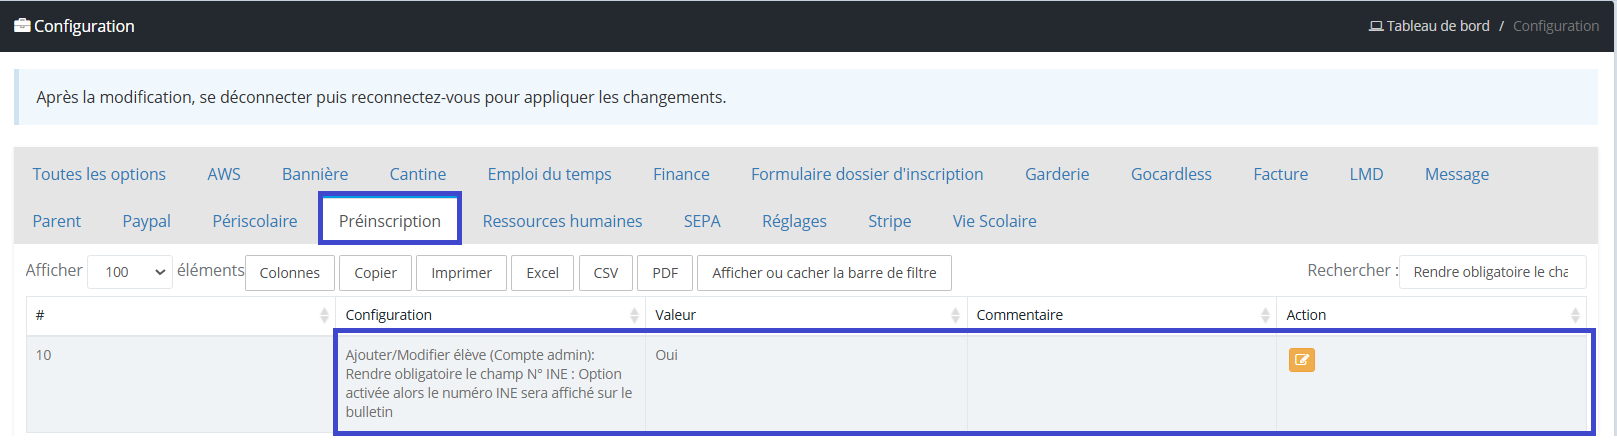Click the PDF export button
The image size is (1617, 440).
pos(665,273)
